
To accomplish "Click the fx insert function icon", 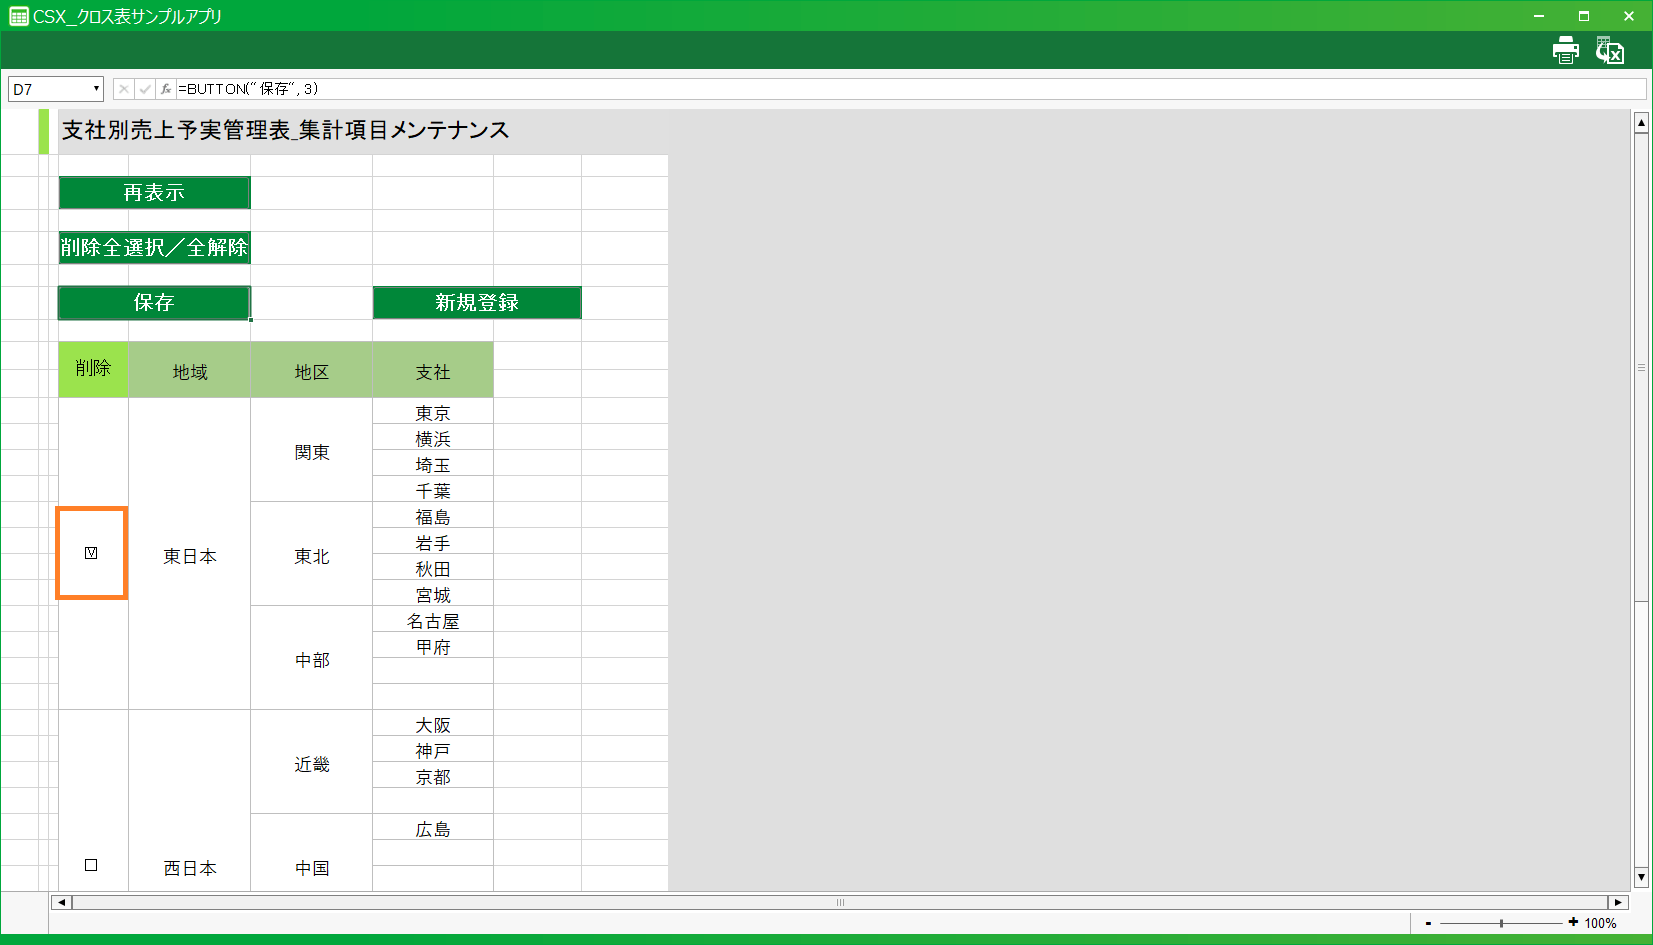I will 166,89.
